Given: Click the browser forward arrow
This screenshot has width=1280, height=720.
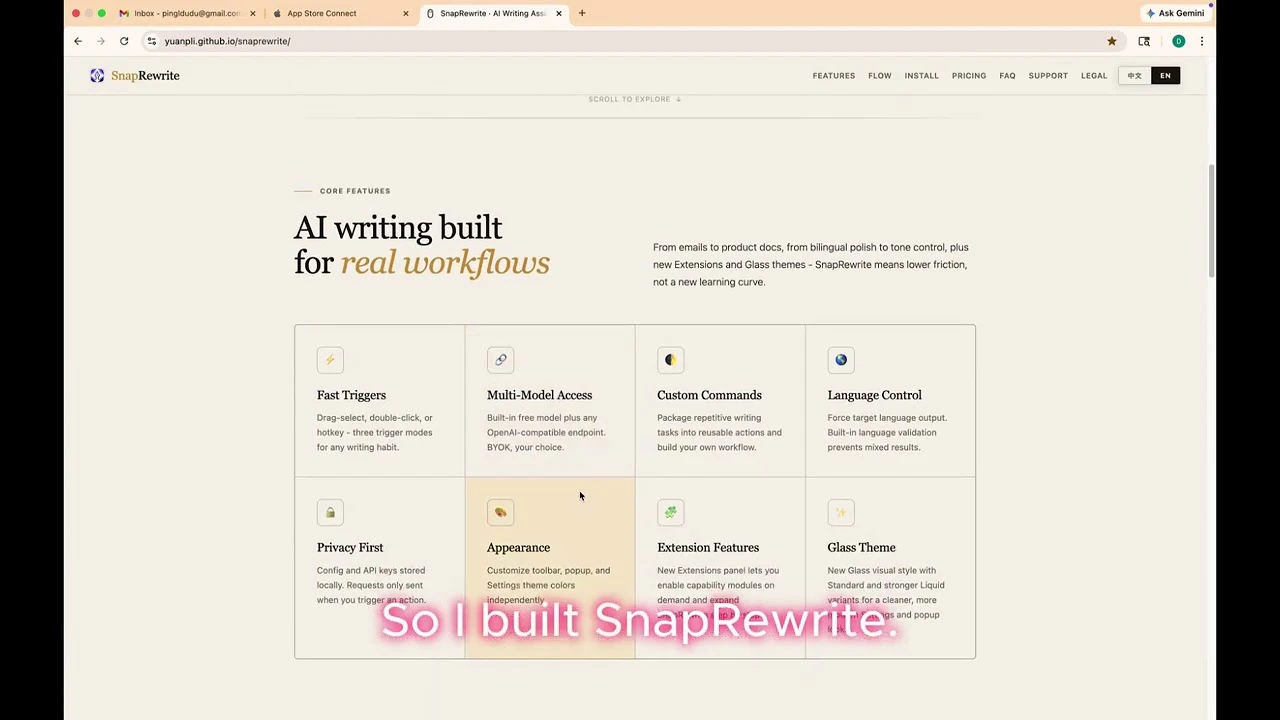Looking at the screenshot, I should pos(101,41).
